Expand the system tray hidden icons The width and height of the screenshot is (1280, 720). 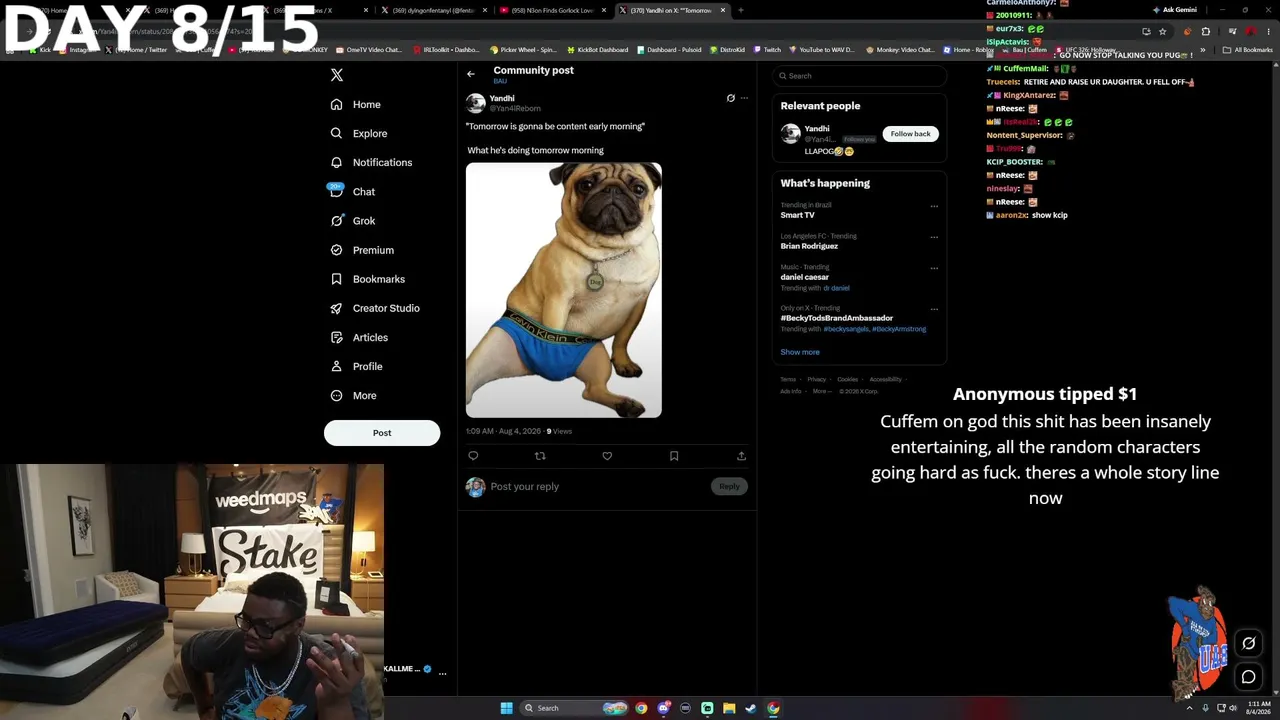tap(1190, 708)
